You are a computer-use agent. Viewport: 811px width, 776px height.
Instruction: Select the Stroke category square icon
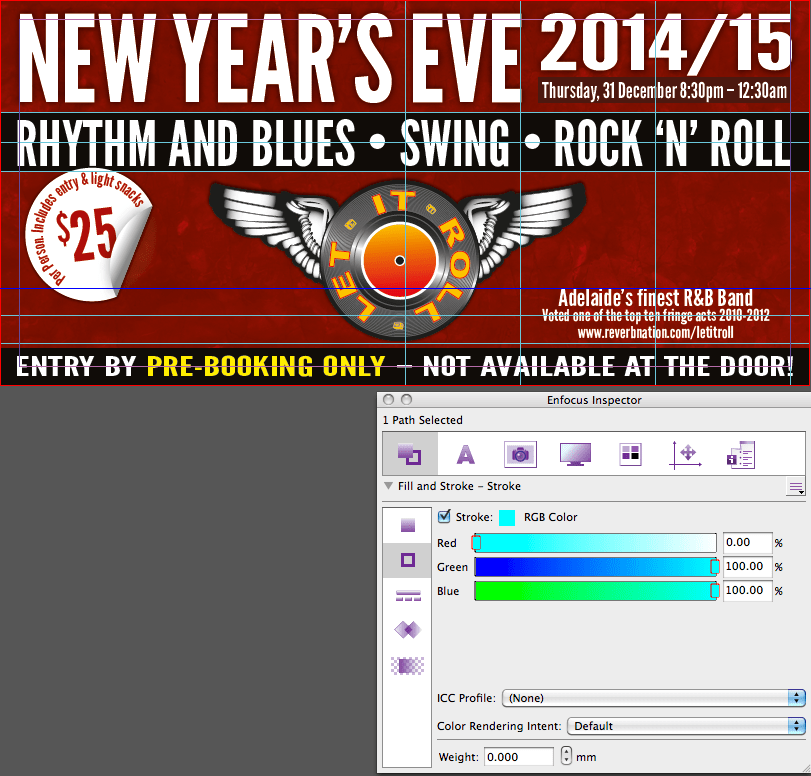coord(408,560)
